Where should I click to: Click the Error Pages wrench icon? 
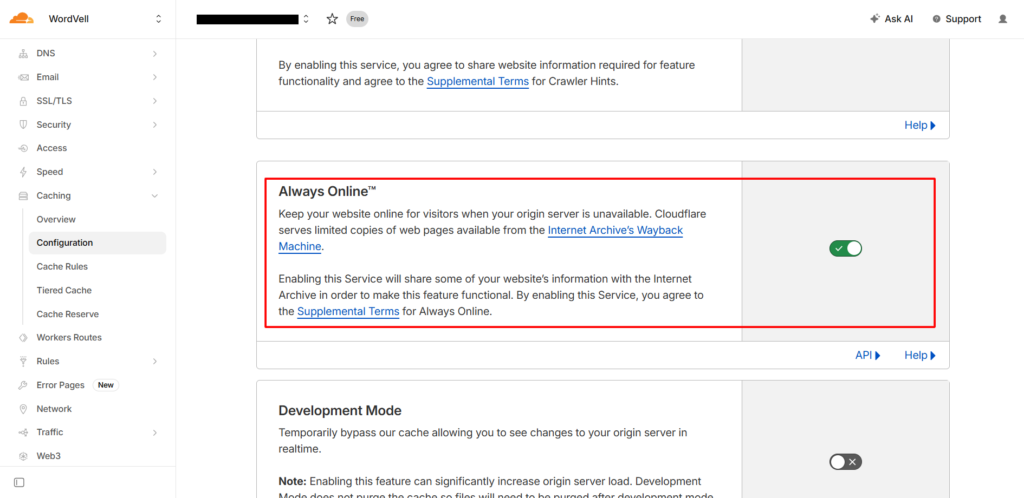(x=24, y=385)
